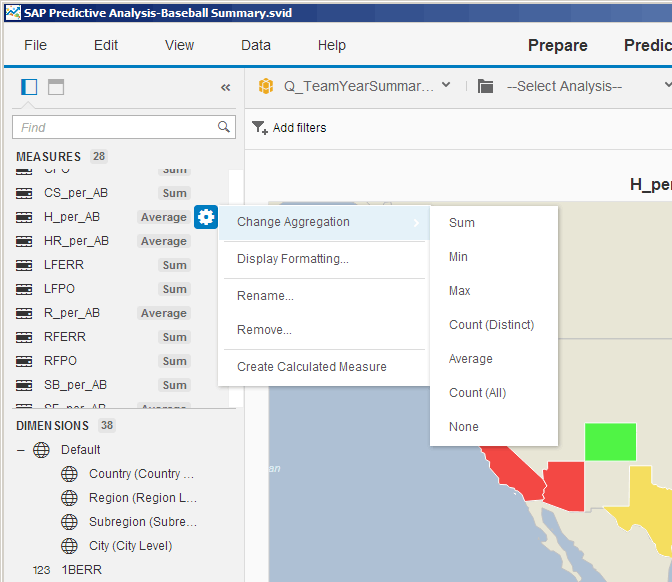Click the Average badge on HR_per_AB
The height and width of the screenshot is (582, 672).
[164, 241]
